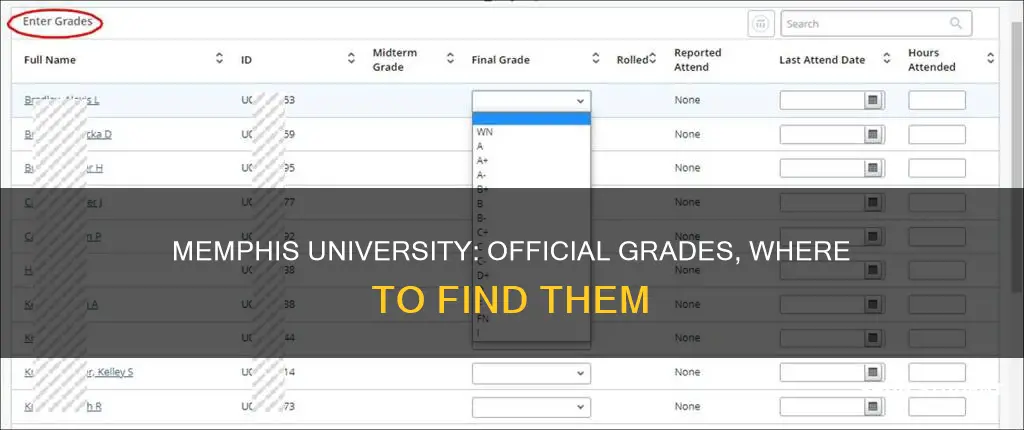Open calendar icon for ID ending 73

pyautogui.click(x=872, y=406)
